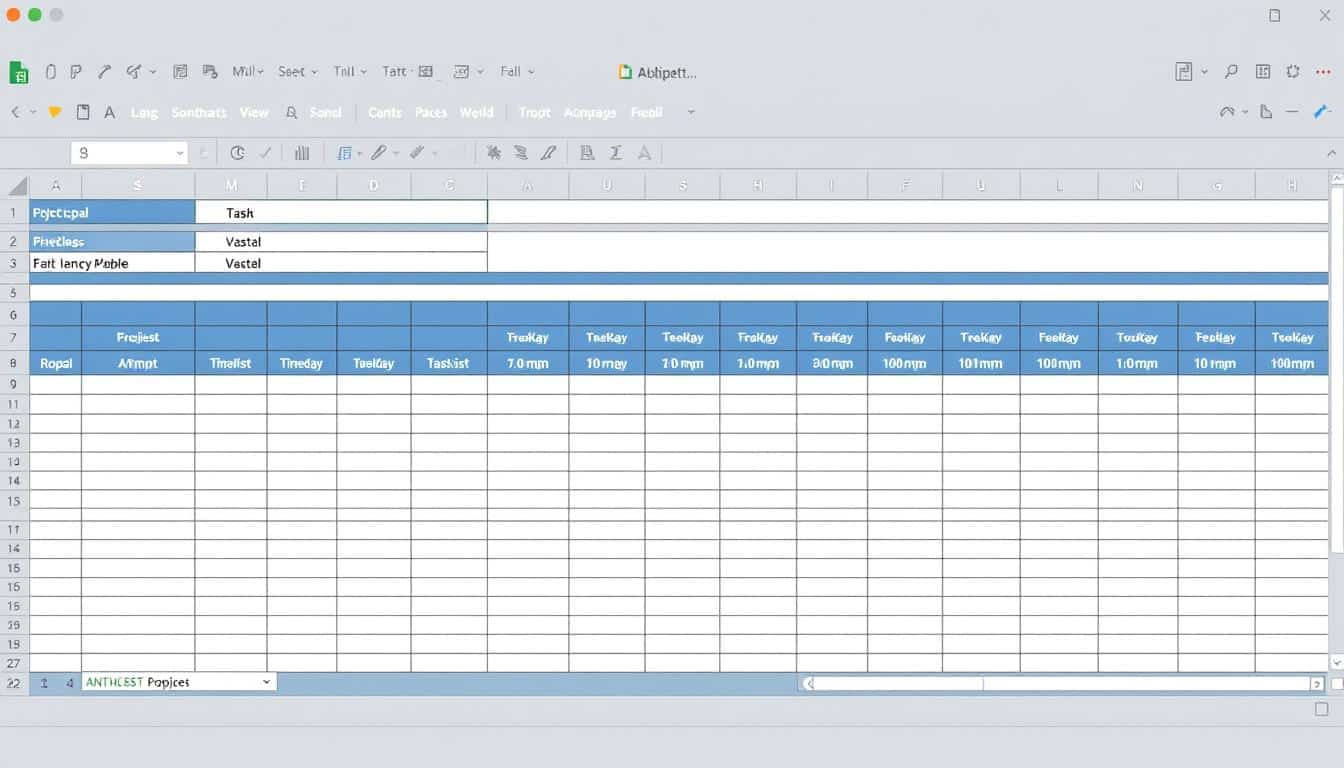
Task: Click the table icon left of Mull
Action: [181, 72]
